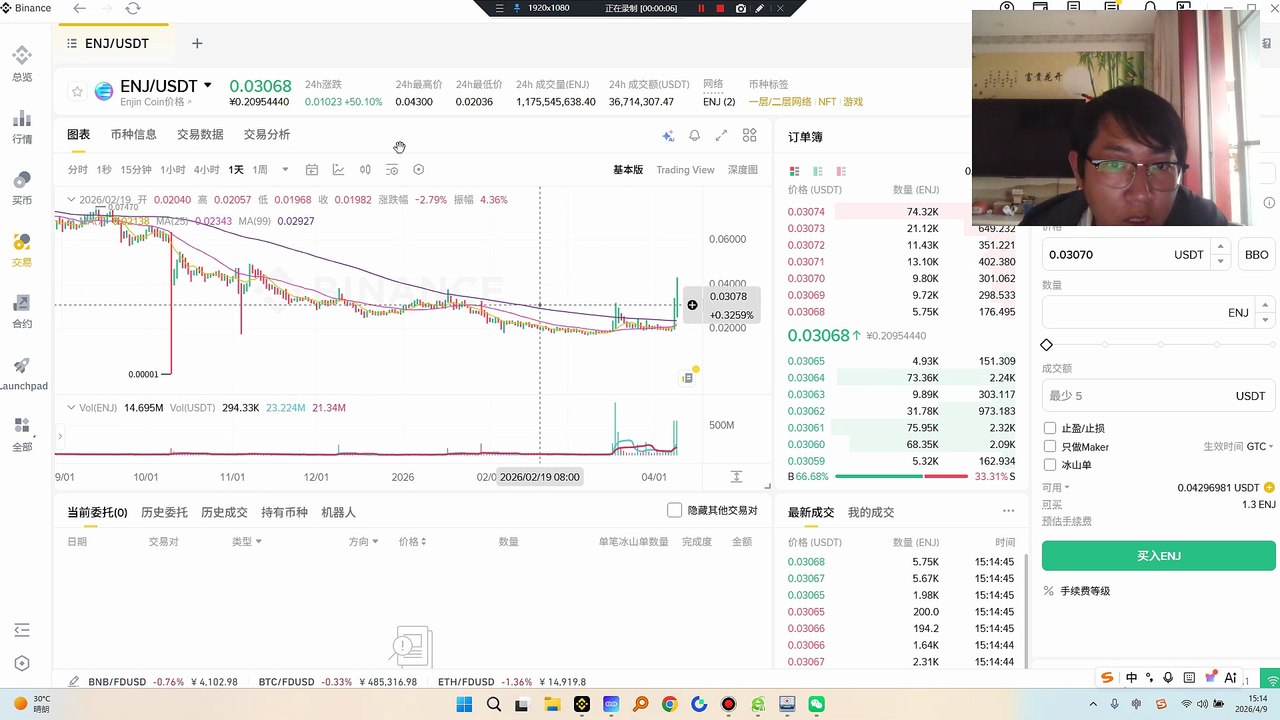This screenshot has height=720, width=1280.
Task: Switch to 我的成交 tab
Action: click(x=871, y=512)
